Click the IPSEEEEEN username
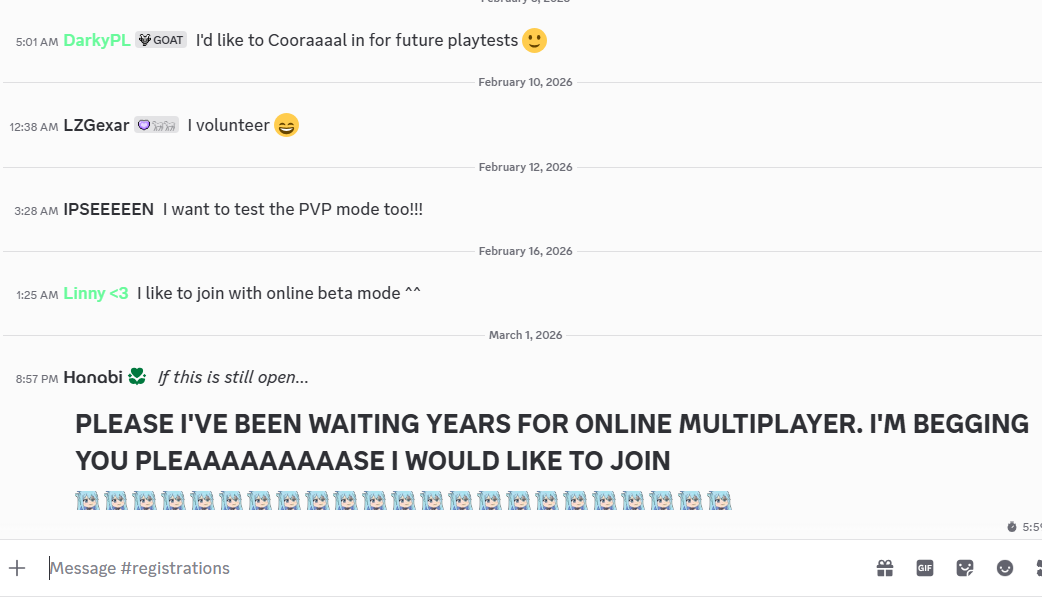Viewport: 1042px width, 597px height. tap(108, 209)
